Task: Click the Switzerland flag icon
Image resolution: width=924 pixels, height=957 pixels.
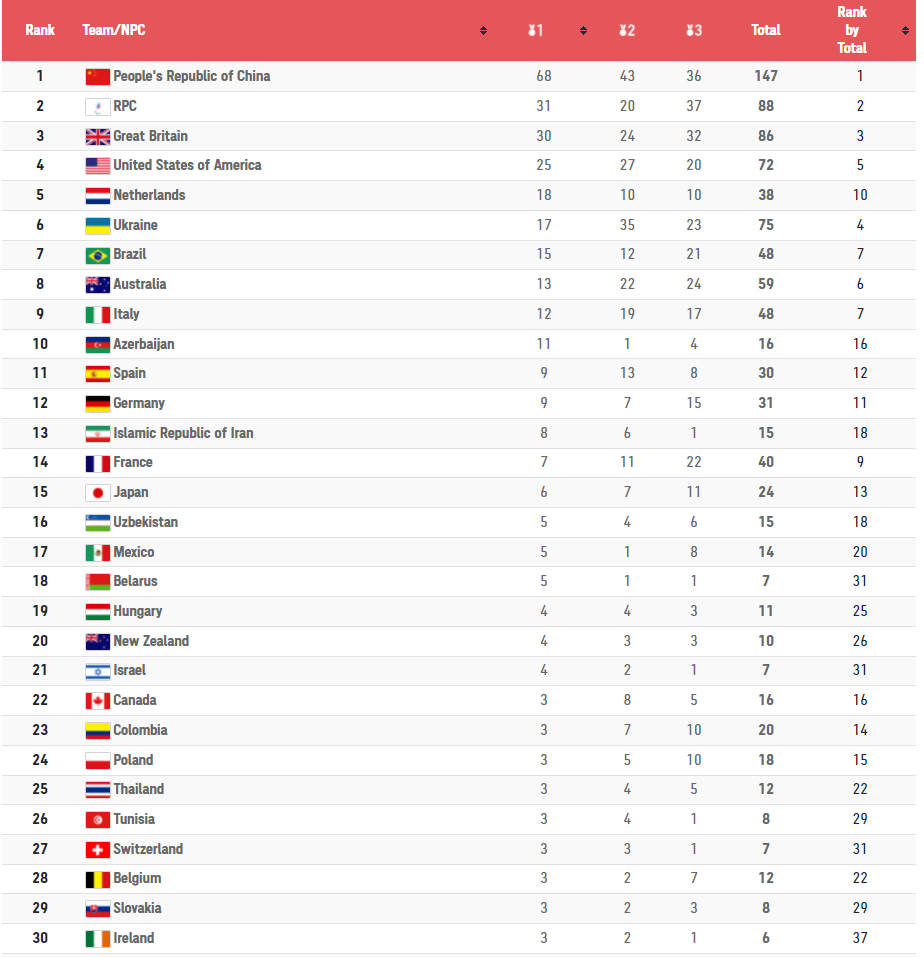Action: pos(97,849)
